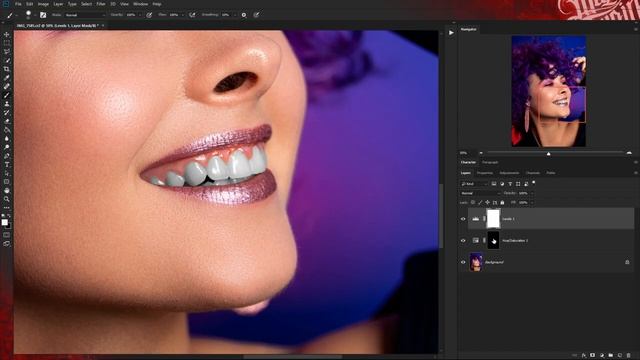Select the Hand tool
This screenshot has width=640, height=360.
click(7, 191)
